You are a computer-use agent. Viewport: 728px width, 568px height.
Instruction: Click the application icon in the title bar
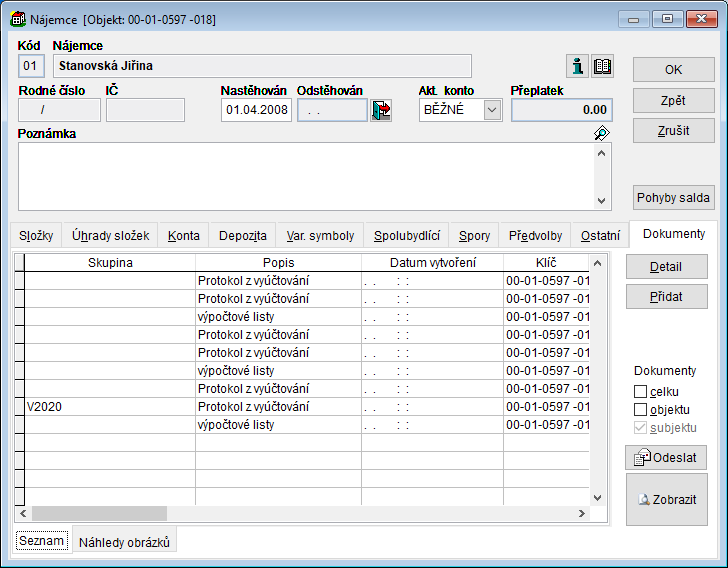coord(18,19)
